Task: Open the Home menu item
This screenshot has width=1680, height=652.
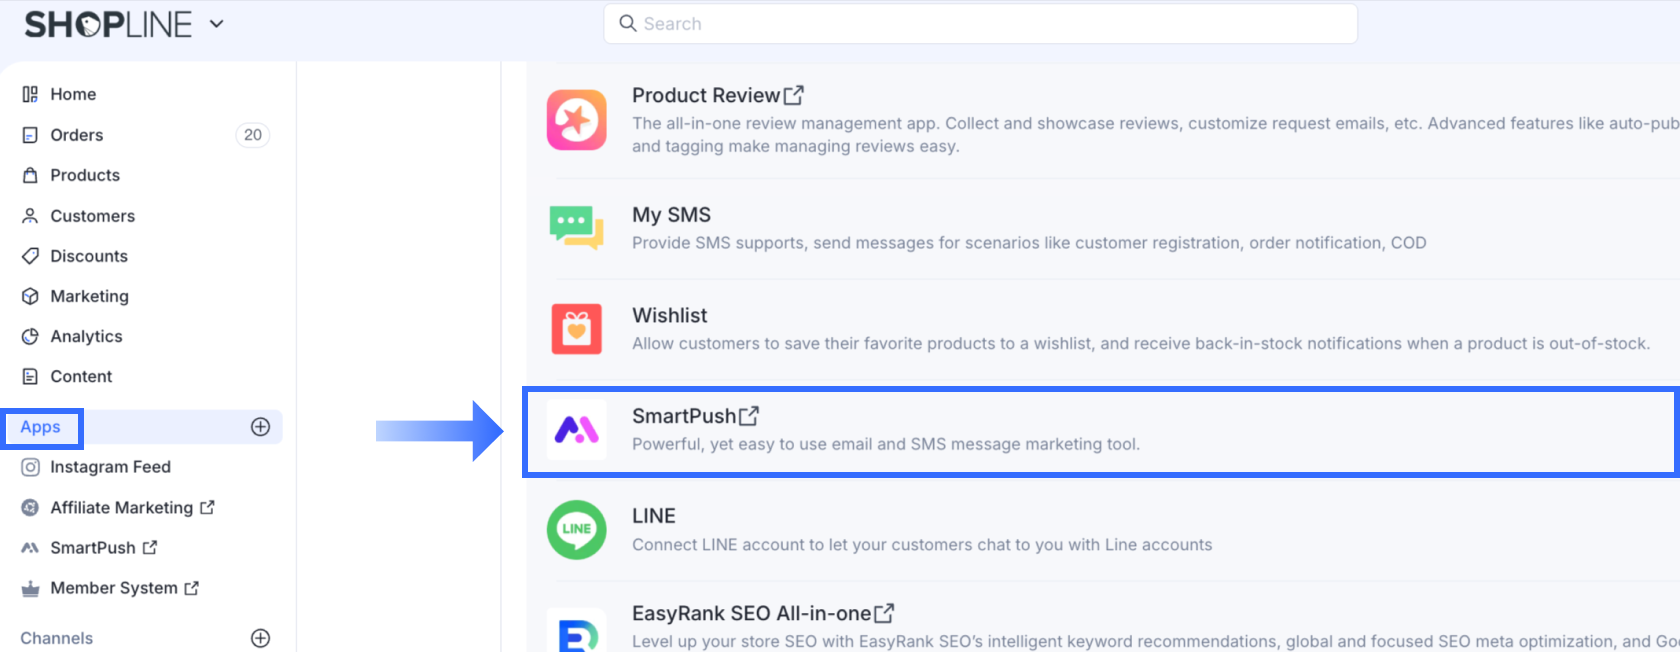Action: point(73,94)
